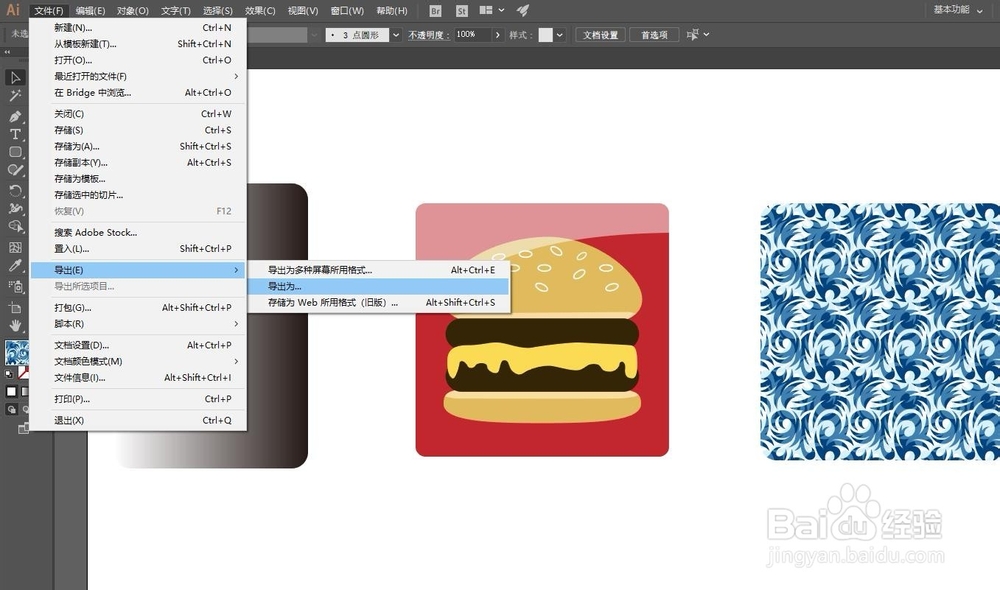Screen dimensions: 1000x590
Task: Select the Shape Builder tool
Action: pos(15,226)
